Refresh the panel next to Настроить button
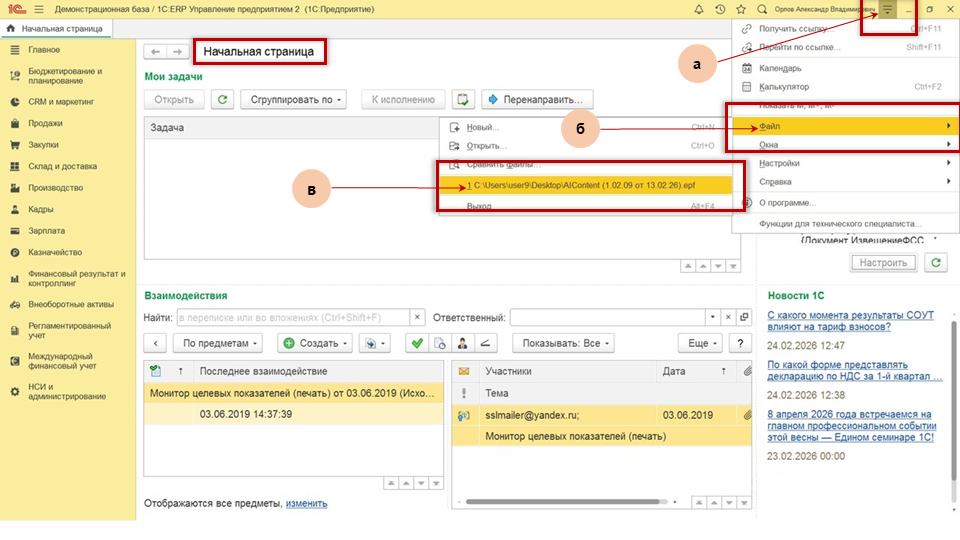This screenshot has height=540, width=960. [x=936, y=263]
